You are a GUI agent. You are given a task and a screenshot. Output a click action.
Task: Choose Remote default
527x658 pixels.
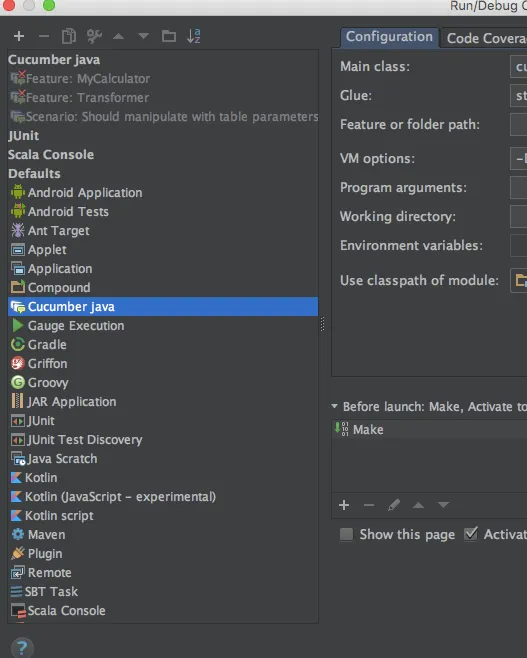(163, 573)
